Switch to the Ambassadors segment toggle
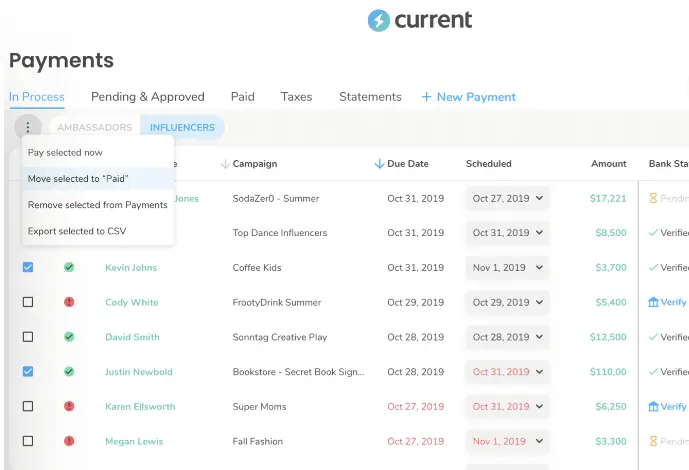 94,127
